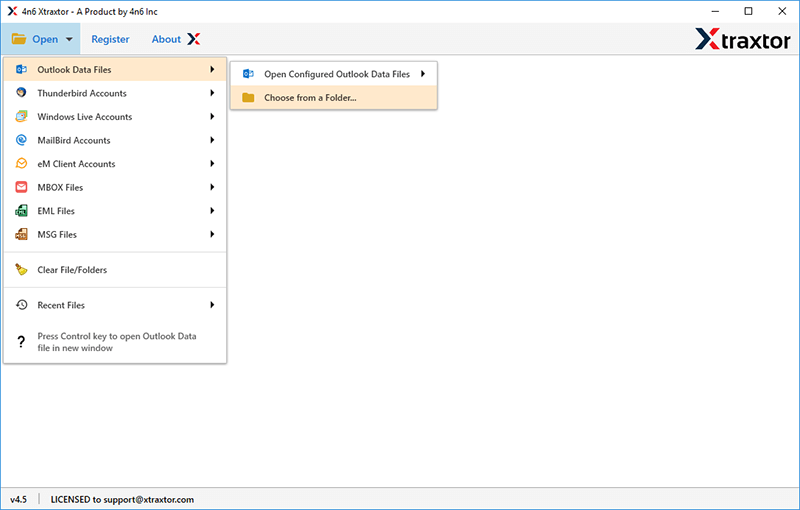Click the window title 4n6 Xtraxtor

[90, 11]
